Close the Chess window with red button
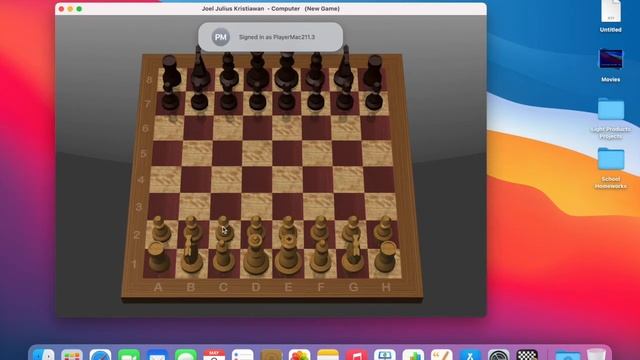The height and width of the screenshot is (360, 640). (61, 9)
